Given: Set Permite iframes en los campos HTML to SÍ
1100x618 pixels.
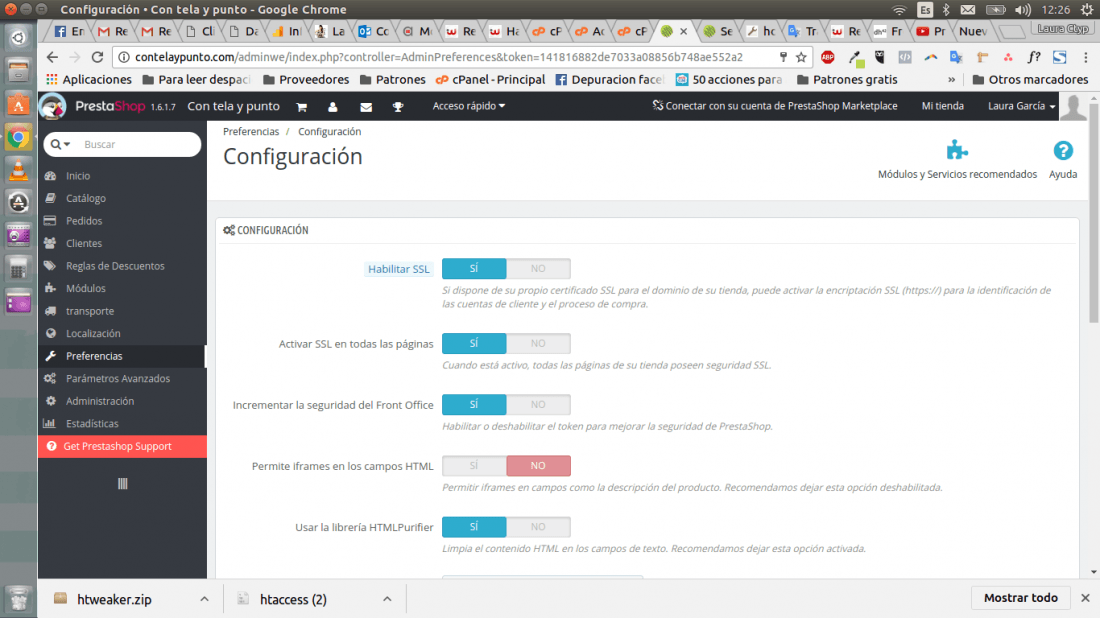Looking at the screenshot, I should 474,466.
